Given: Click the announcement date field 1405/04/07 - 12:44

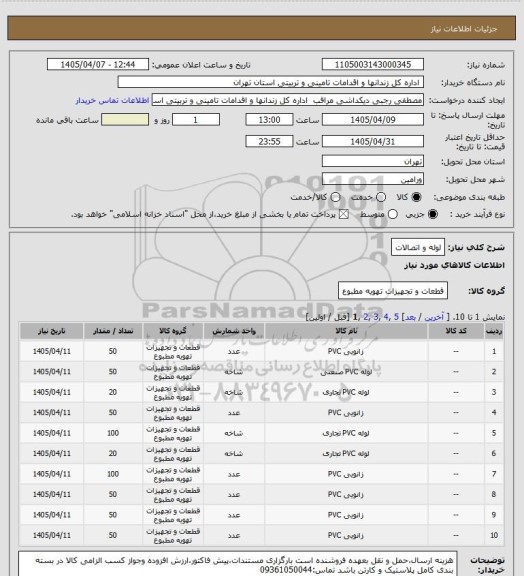Looking at the screenshot, I should tap(98, 65).
